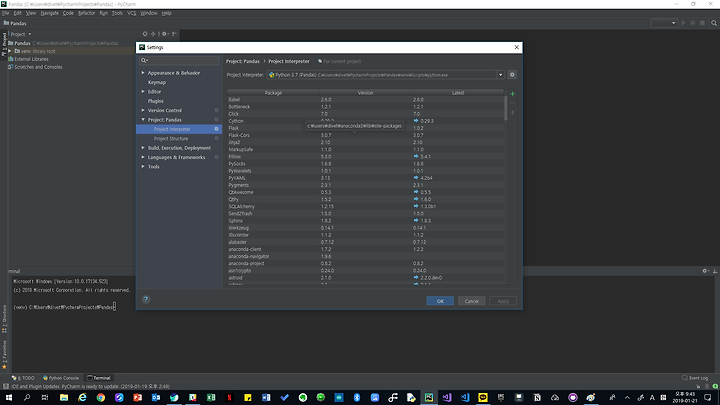The height and width of the screenshot is (405, 720).
Task: Click the Apply button
Action: tap(503, 301)
